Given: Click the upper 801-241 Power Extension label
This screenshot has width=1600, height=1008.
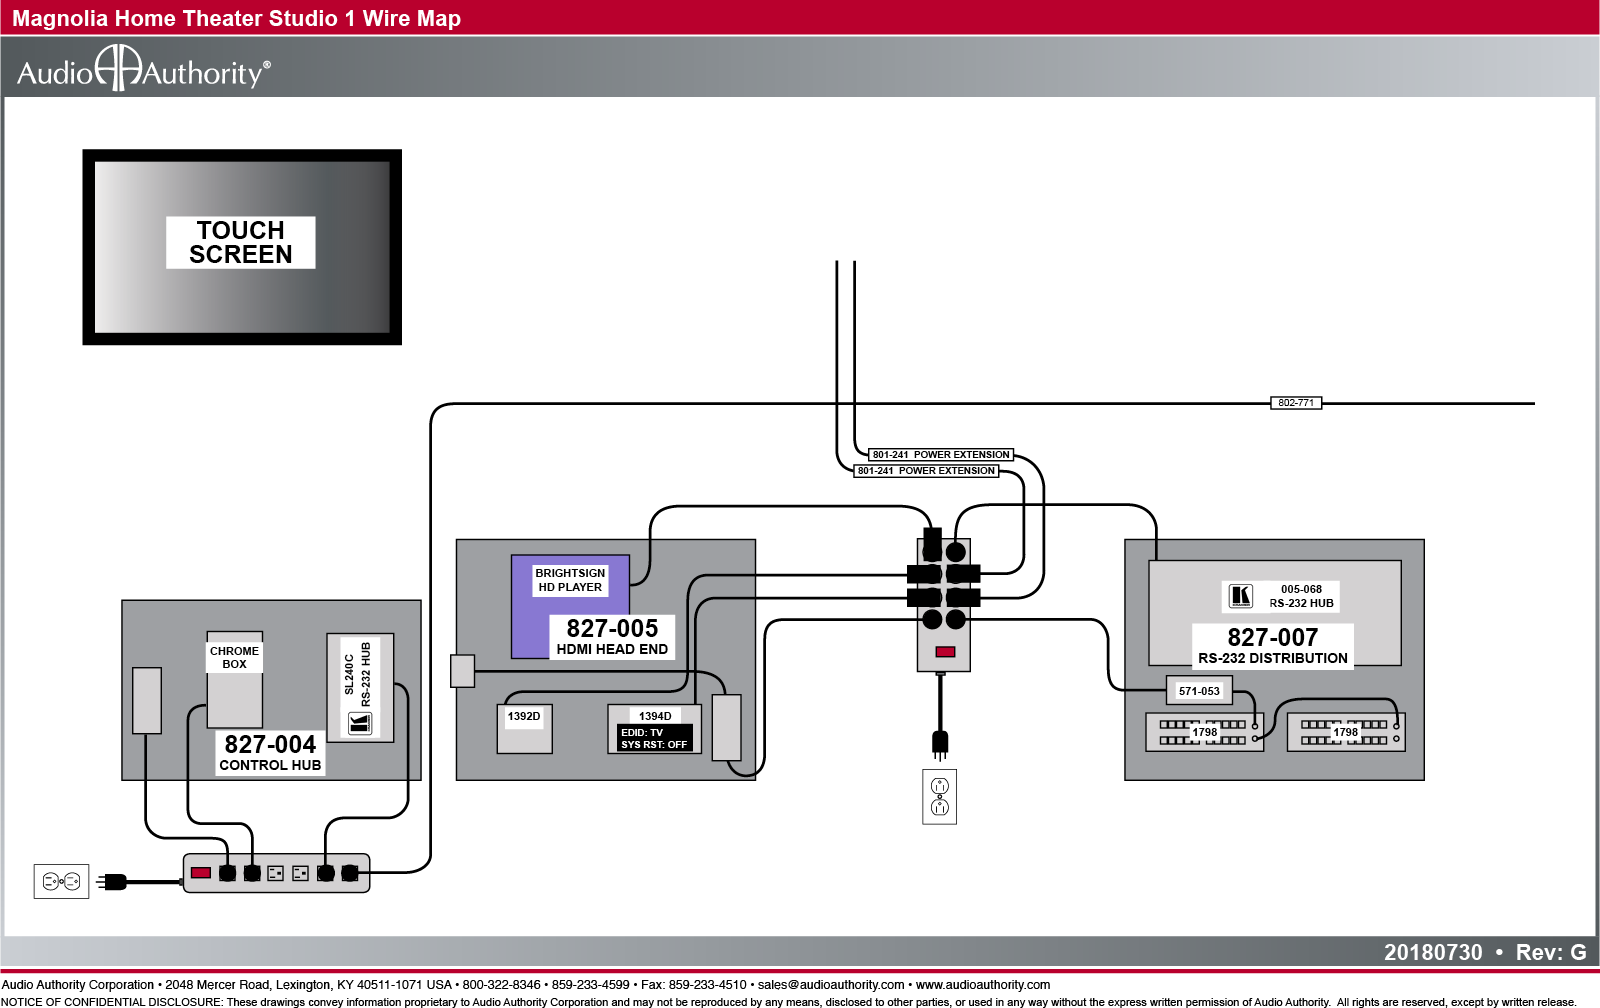Looking at the screenshot, I should [x=941, y=454].
